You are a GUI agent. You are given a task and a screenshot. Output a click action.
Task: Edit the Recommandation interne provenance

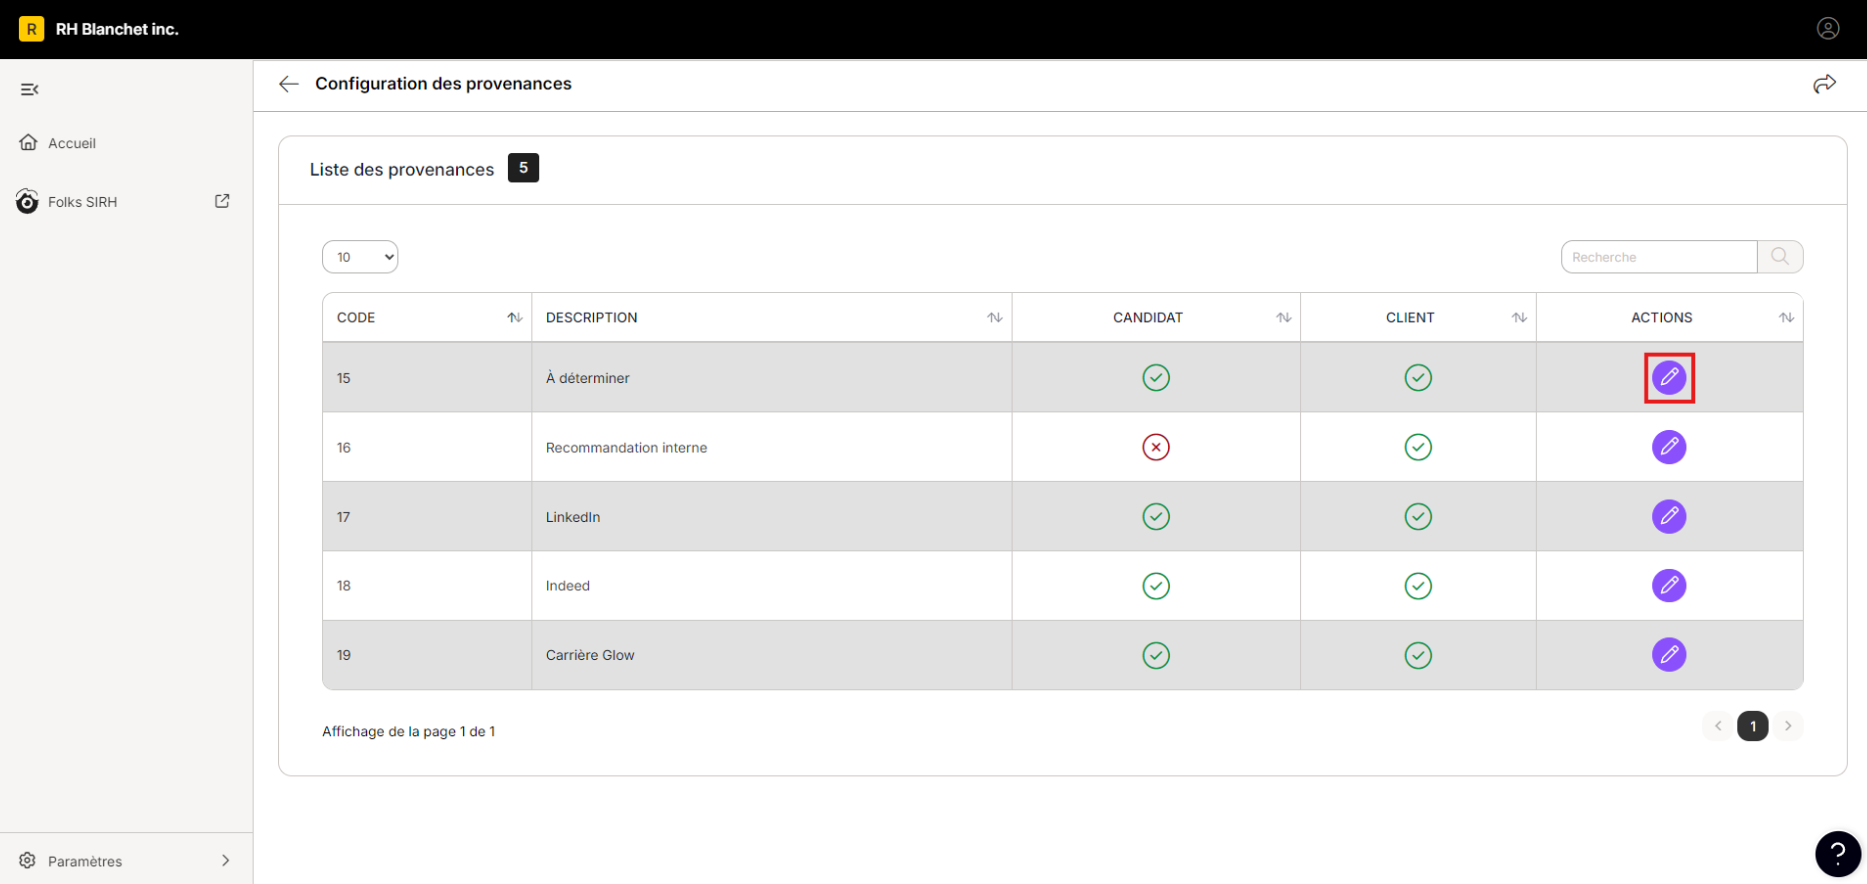click(x=1669, y=447)
